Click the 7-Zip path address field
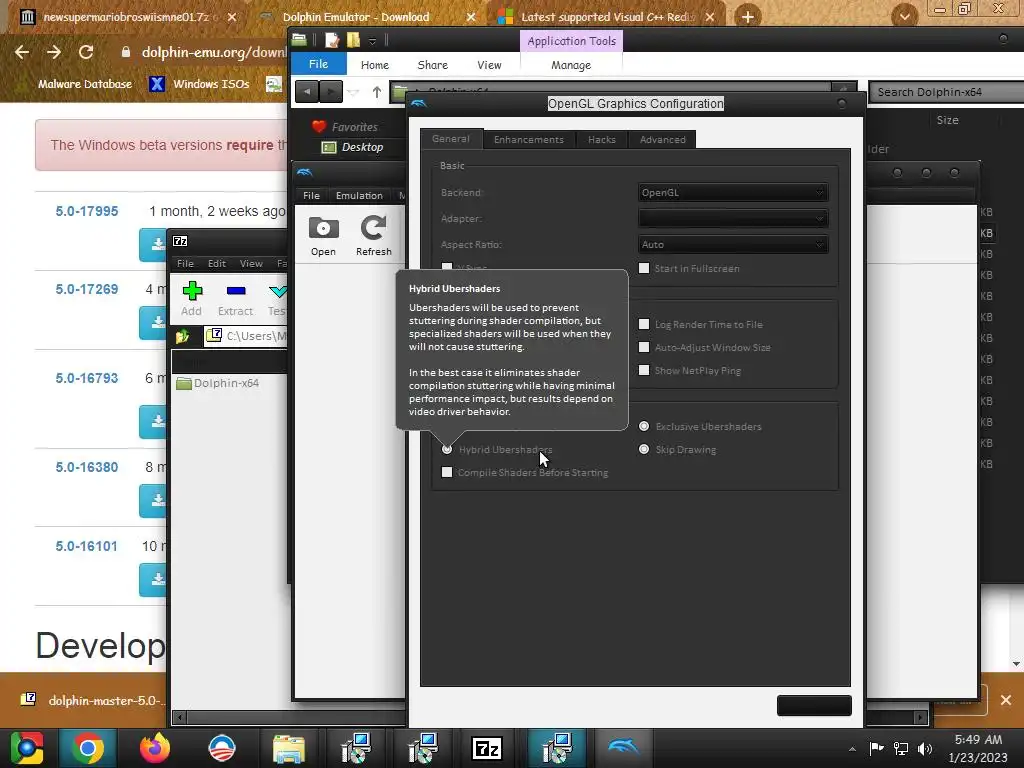 (x=246, y=336)
